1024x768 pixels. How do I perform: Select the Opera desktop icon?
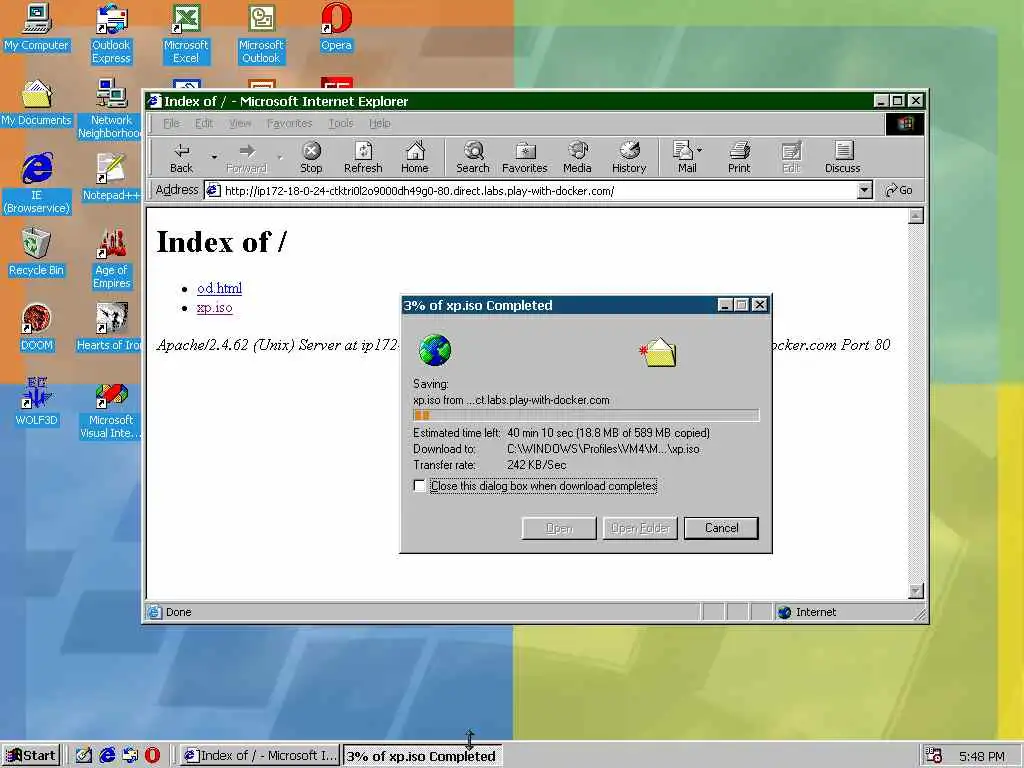336,27
